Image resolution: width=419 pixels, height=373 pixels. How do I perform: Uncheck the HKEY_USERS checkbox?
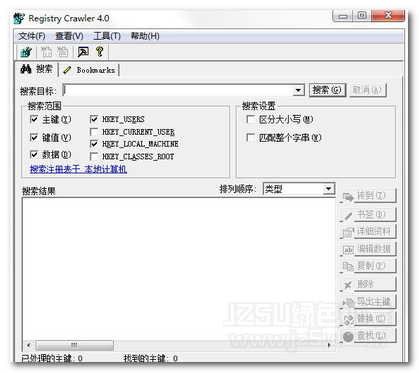[x=94, y=119]
